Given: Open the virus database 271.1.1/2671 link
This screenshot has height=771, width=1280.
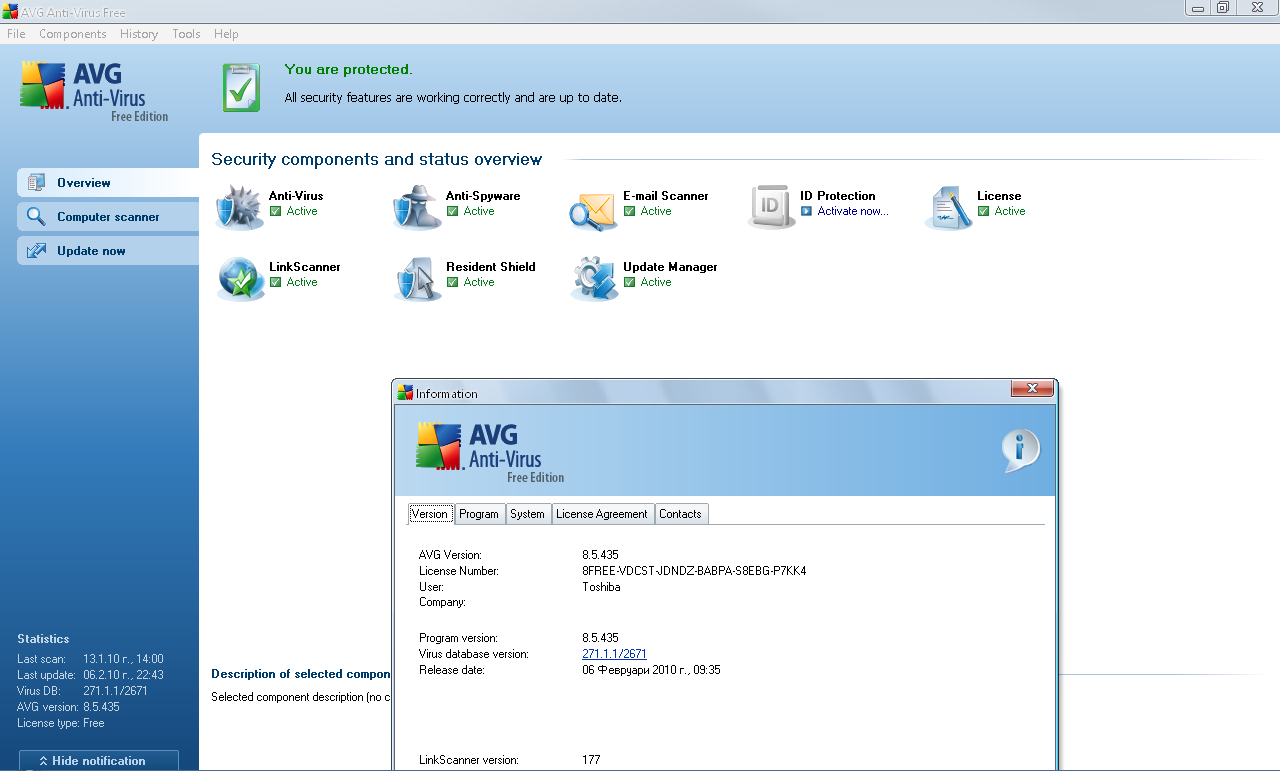Looking at the screenshot, I should click(614, 654).
